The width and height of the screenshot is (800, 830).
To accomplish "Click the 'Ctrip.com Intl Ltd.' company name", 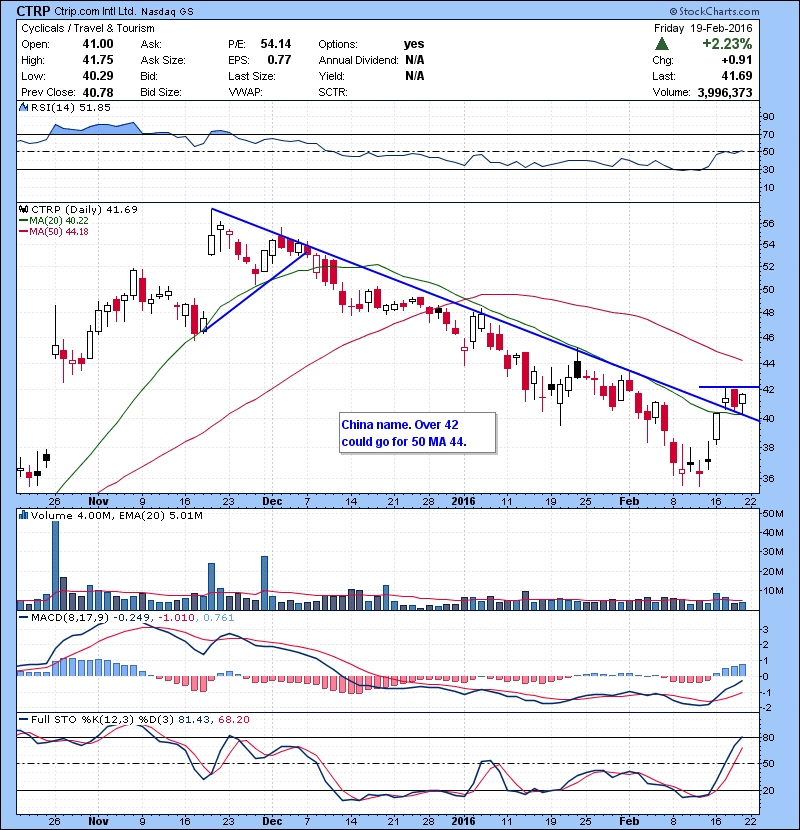I will point(95,11).
